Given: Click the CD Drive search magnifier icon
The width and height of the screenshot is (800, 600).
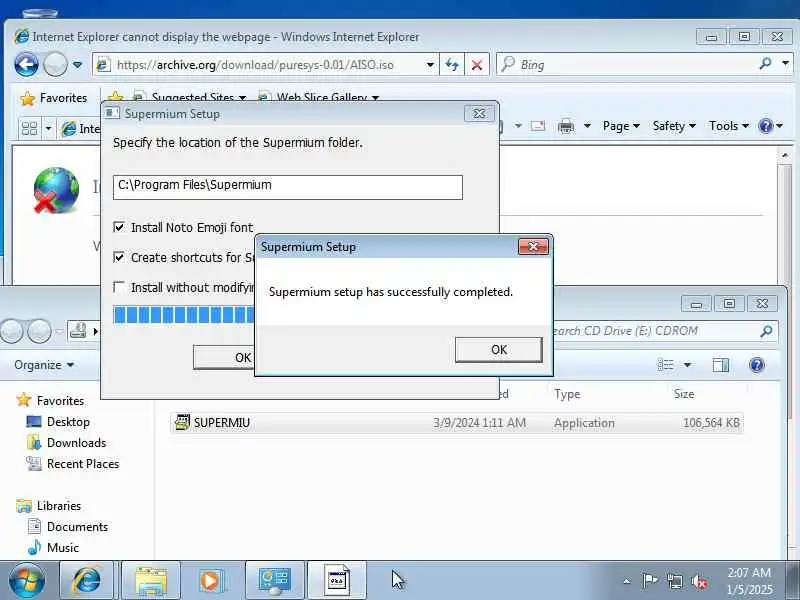Looking at the screenshot, I should [766, 332].
